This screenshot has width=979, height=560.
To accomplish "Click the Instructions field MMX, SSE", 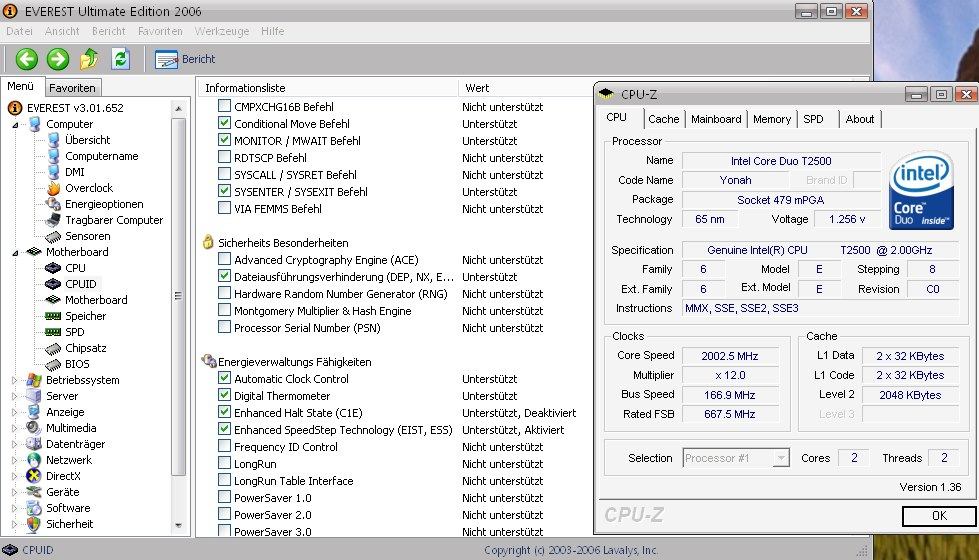I will (820, 308).
